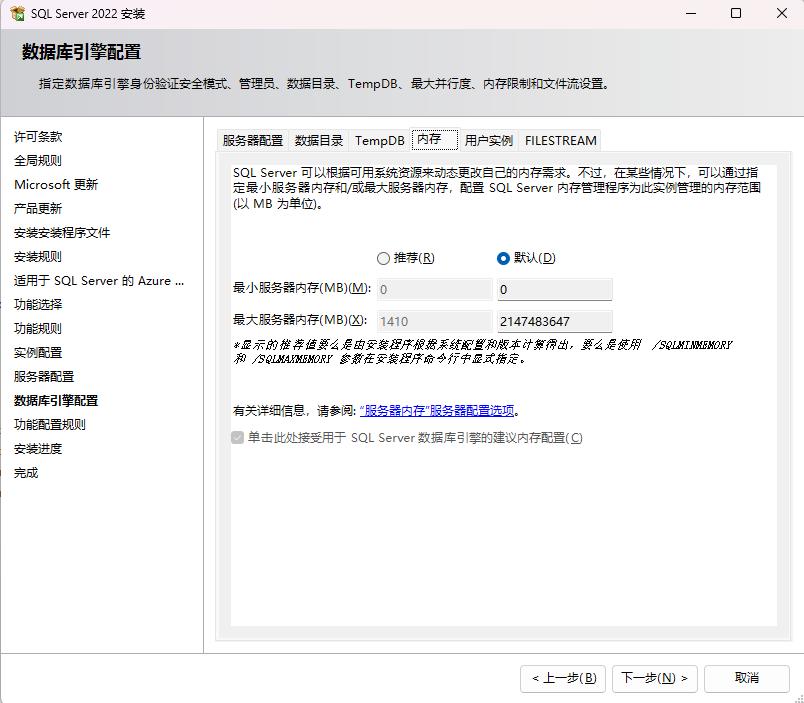Image resolution: width=804 pixels, height=703 pixels.
Task: Cancel the installation with 取消
Action: point(746,678)
